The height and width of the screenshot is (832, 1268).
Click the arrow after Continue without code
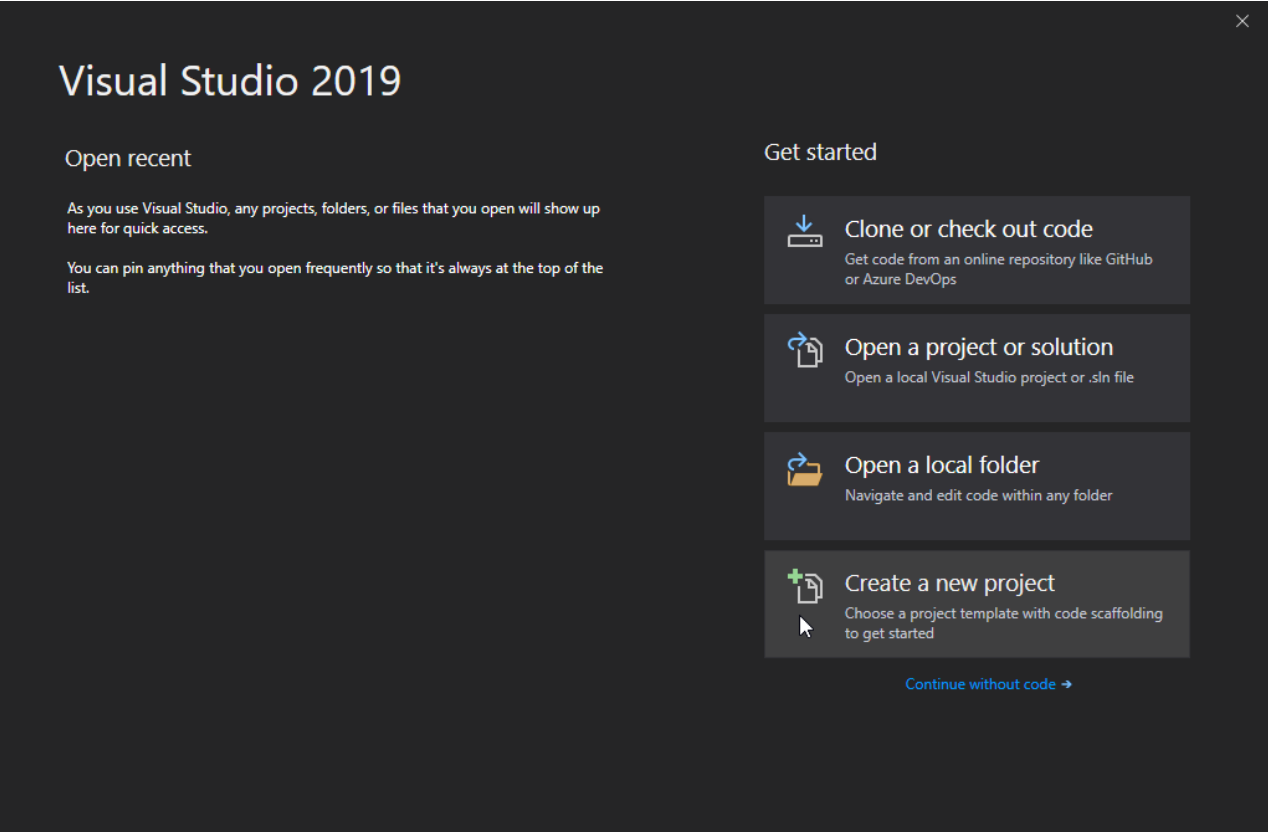[1066, 684]
